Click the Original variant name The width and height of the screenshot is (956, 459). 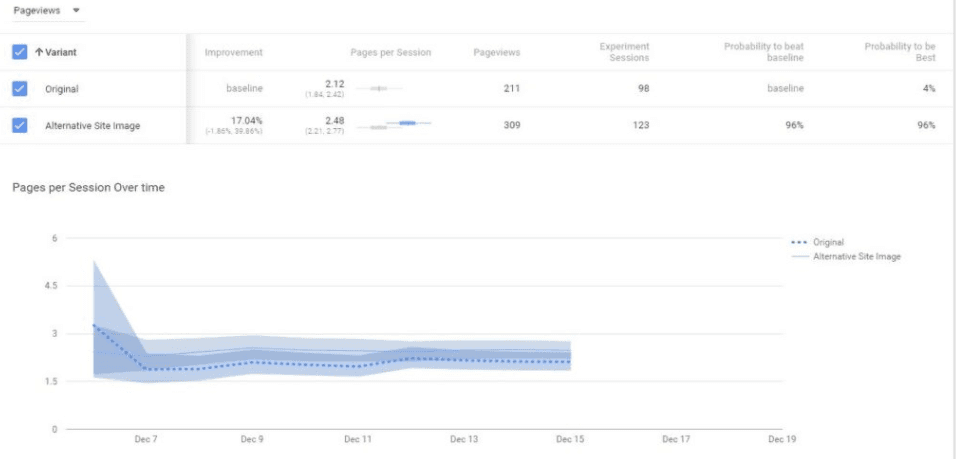tap(62, 89)
